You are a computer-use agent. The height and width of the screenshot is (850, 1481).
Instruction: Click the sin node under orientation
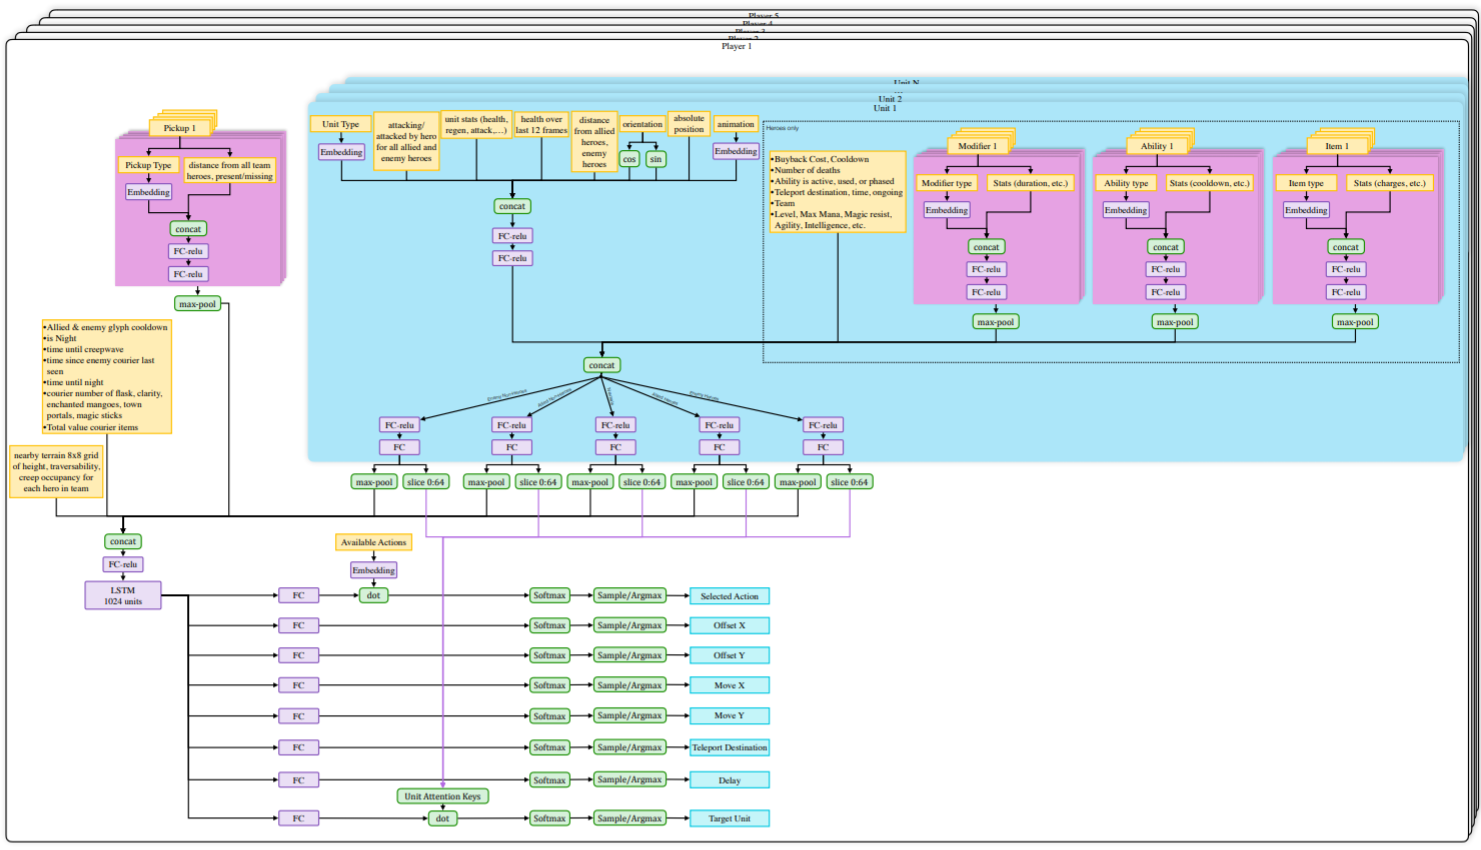coord(655,159)
